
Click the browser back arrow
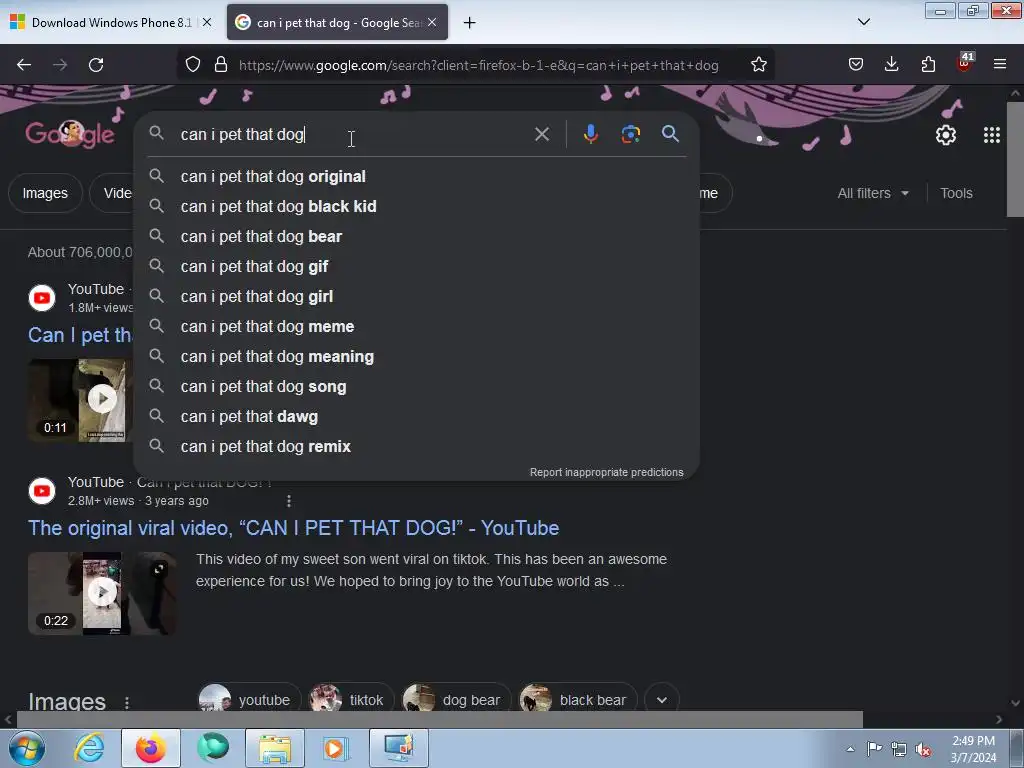coord(24,65)
